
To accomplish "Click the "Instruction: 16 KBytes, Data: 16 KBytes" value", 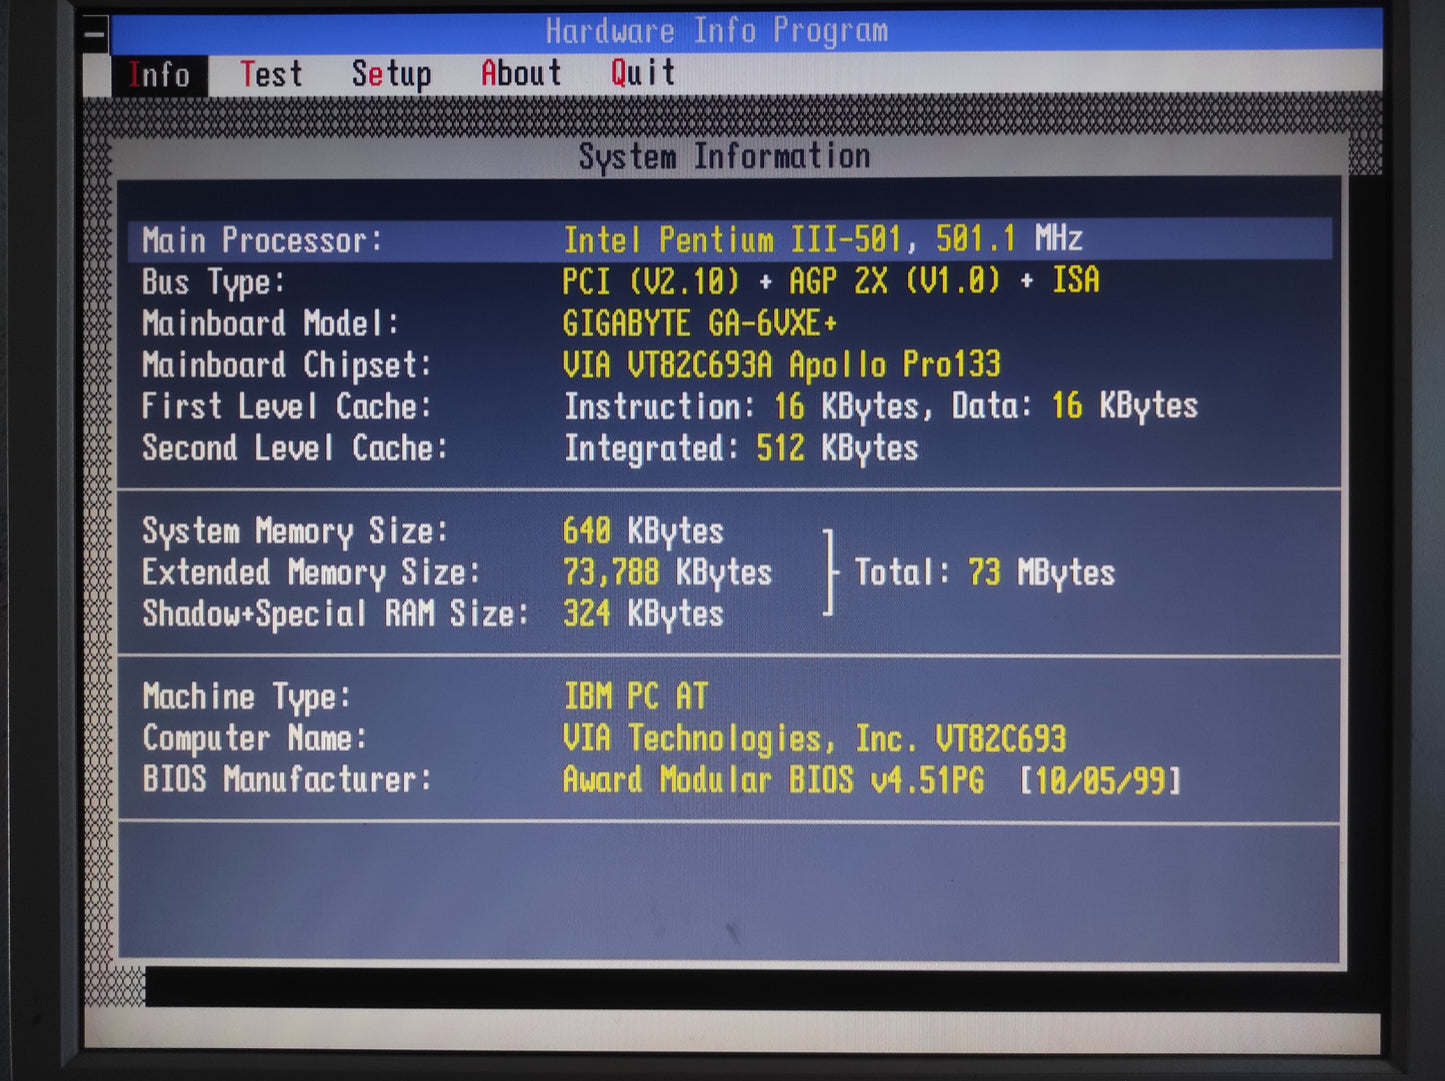I will (x=881, y=406).
